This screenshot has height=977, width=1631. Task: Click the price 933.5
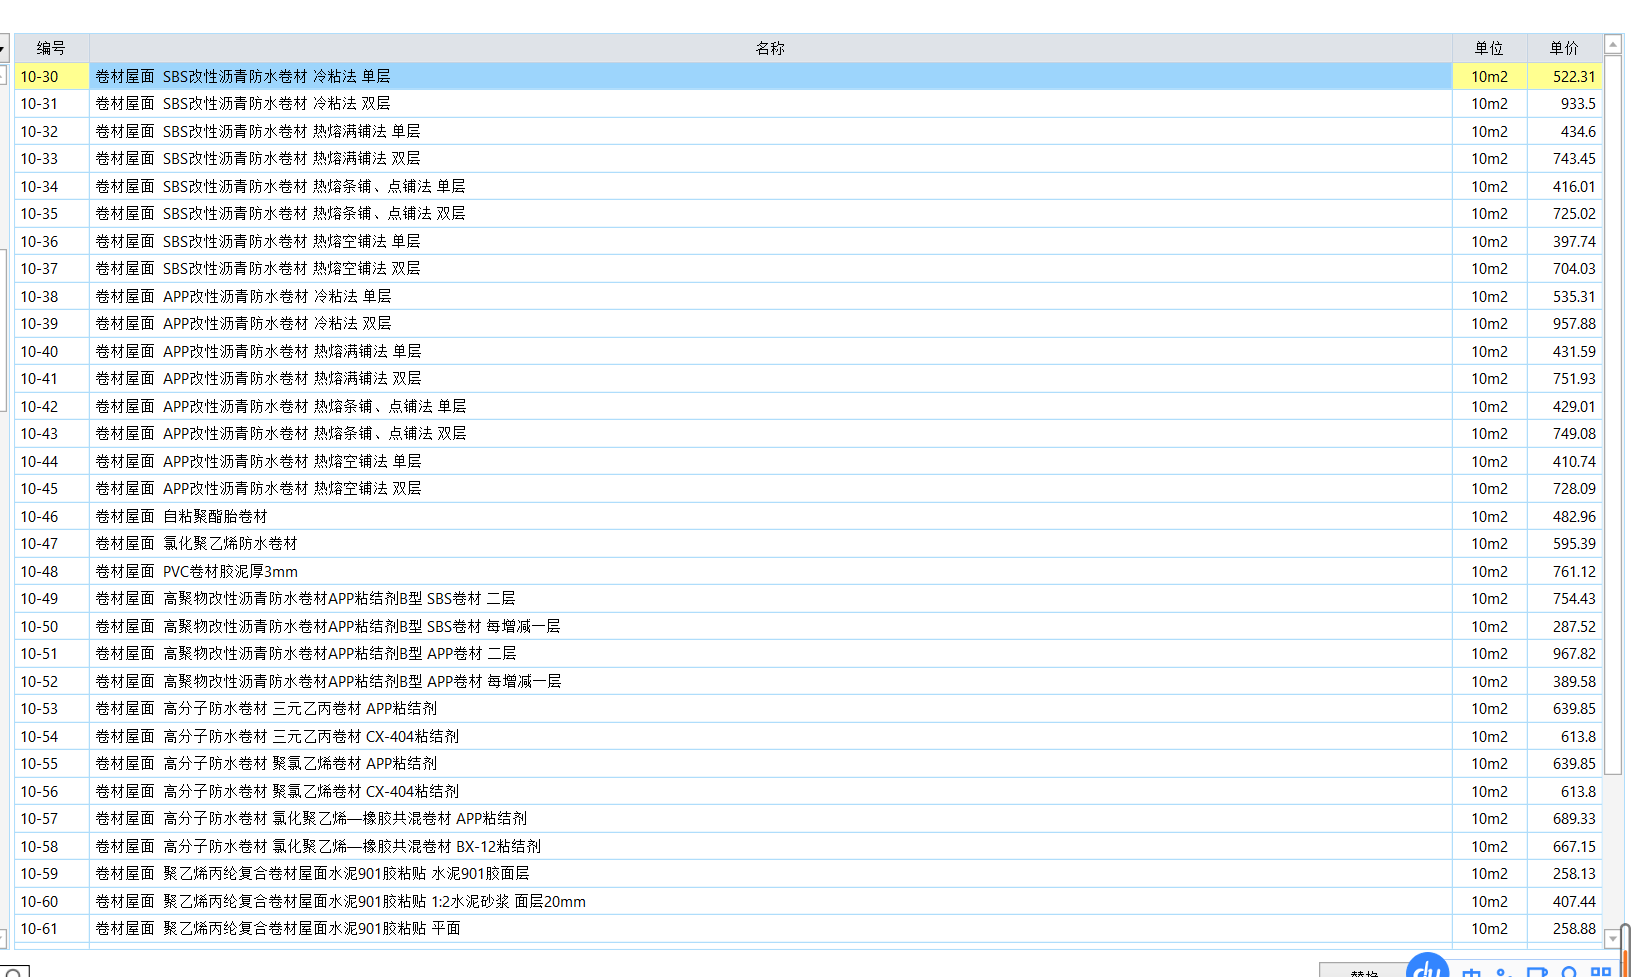tap(1564, 104)
